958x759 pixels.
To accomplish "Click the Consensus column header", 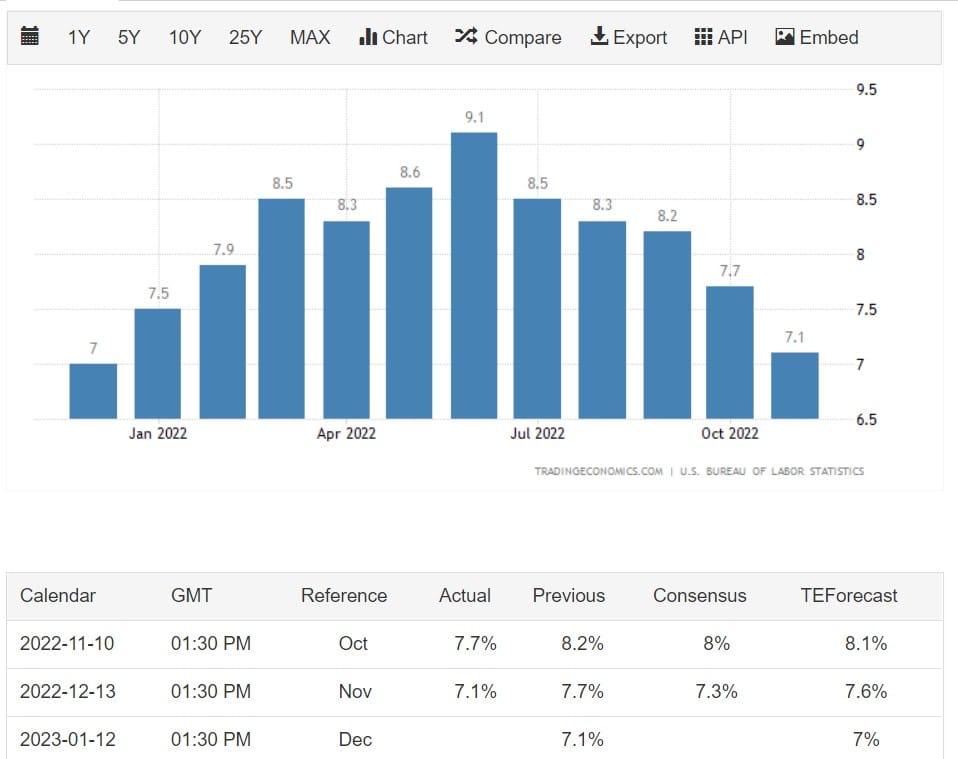I will tap(699, 595).
